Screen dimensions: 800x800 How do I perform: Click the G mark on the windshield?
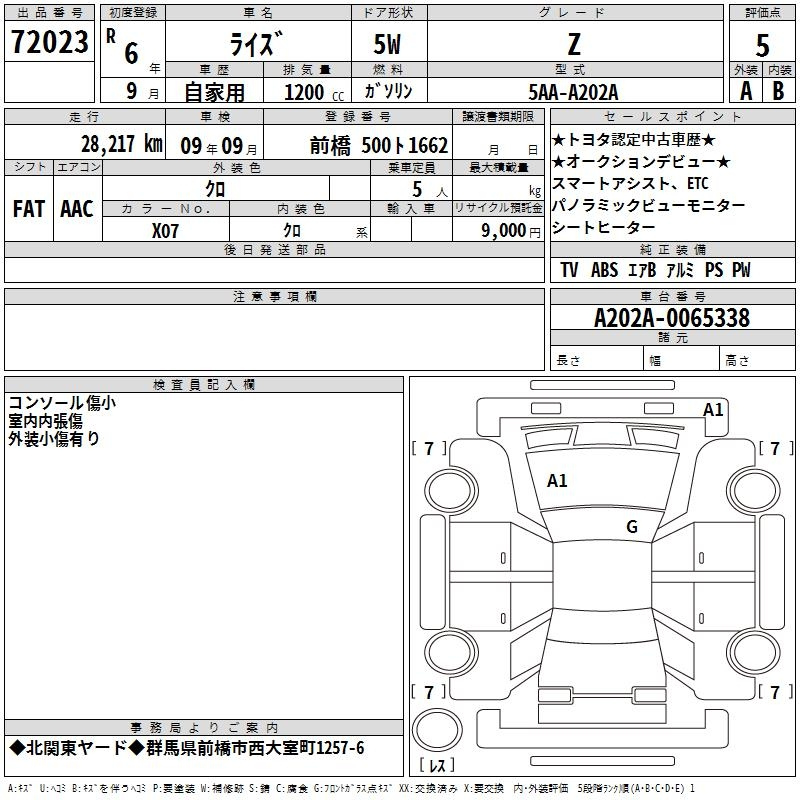632,526
